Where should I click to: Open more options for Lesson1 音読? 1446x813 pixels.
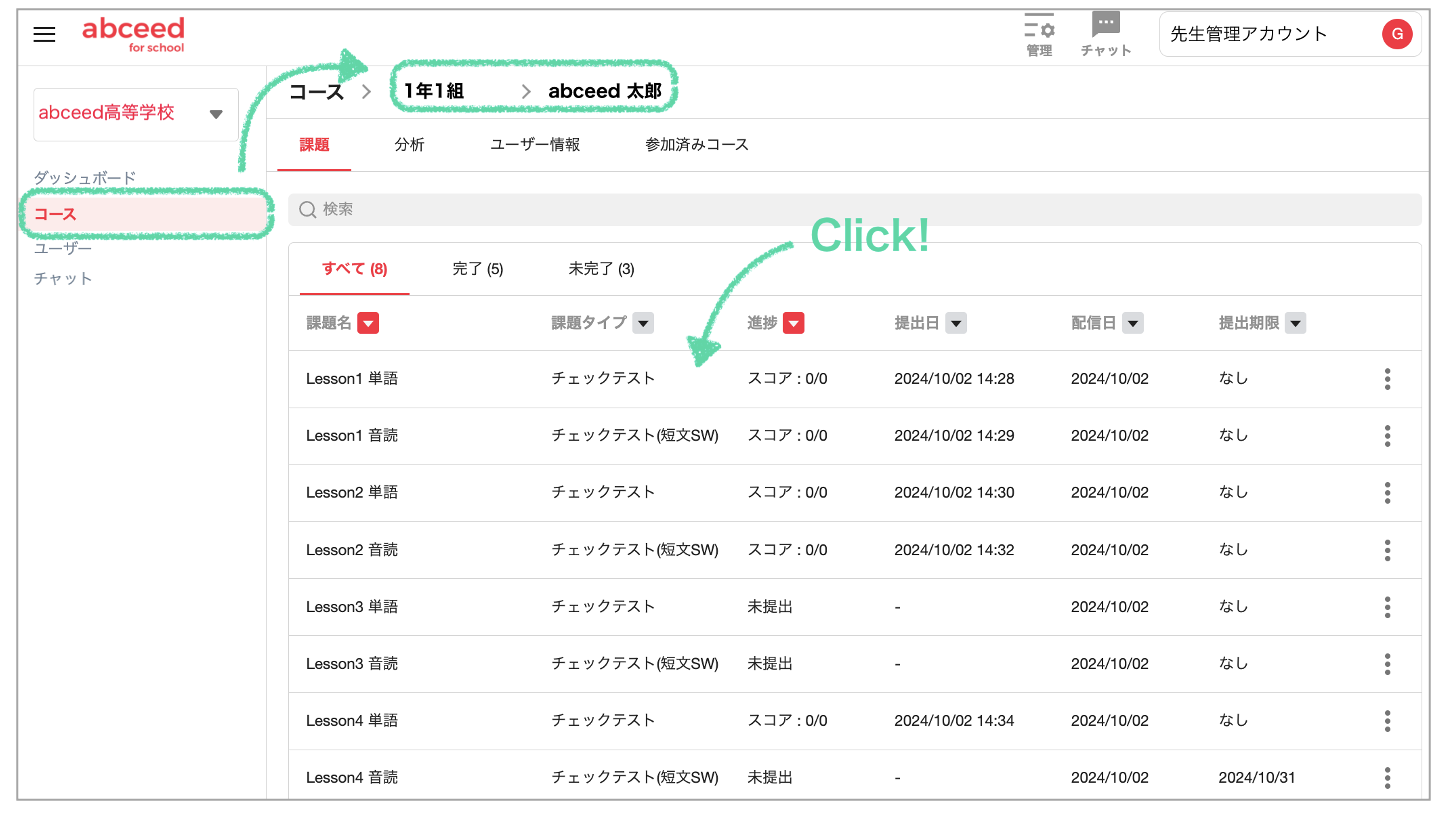[1387, 436]
